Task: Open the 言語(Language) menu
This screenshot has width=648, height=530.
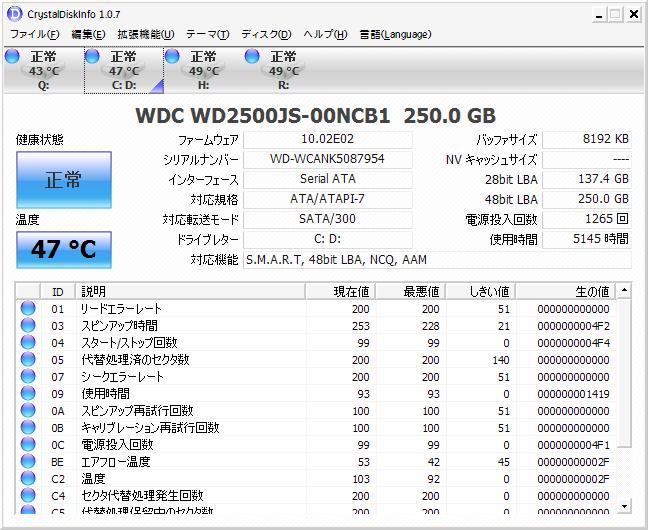Action: (x=395, y=34)
